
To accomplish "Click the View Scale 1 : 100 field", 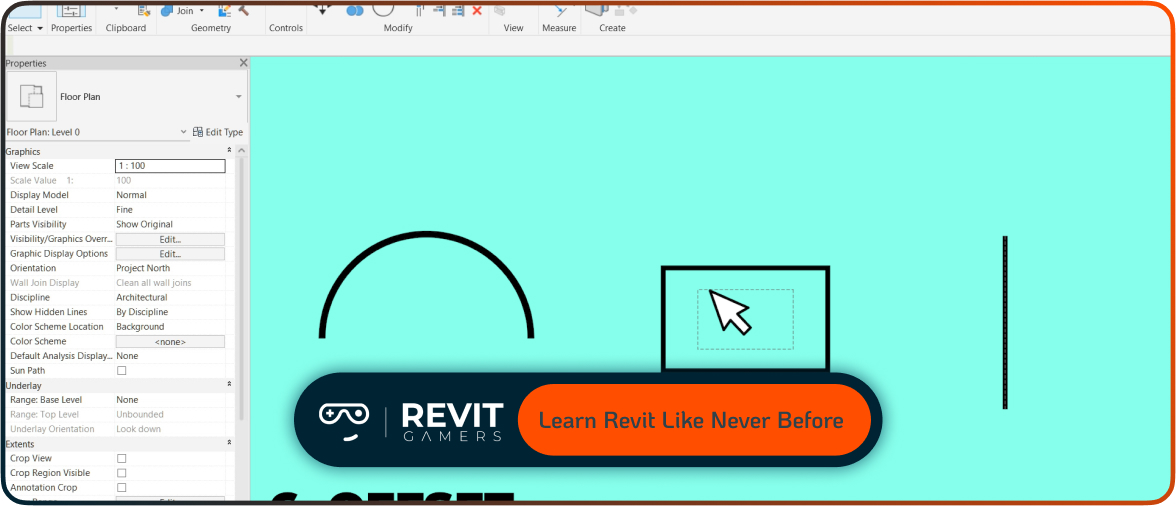I will [x=170, y=166].
